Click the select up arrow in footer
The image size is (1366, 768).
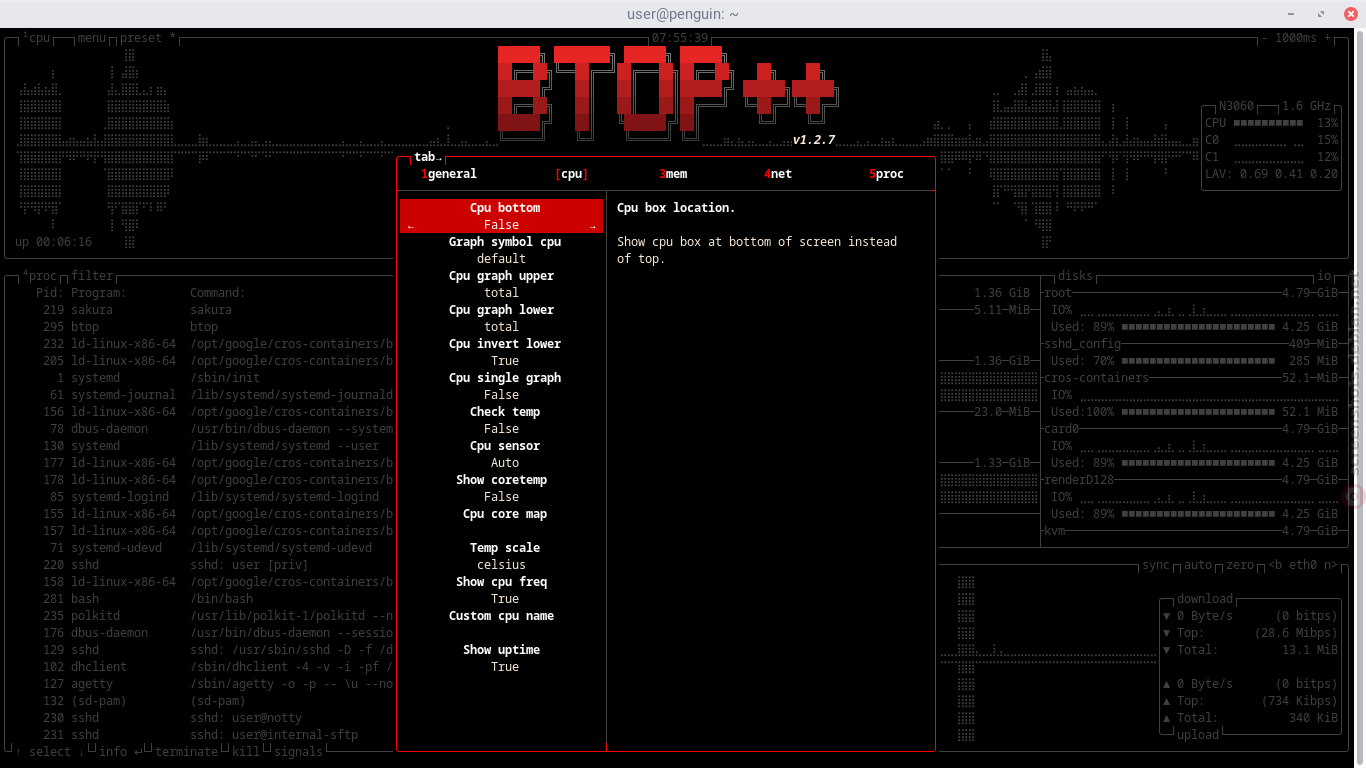[x=19, y=752]
